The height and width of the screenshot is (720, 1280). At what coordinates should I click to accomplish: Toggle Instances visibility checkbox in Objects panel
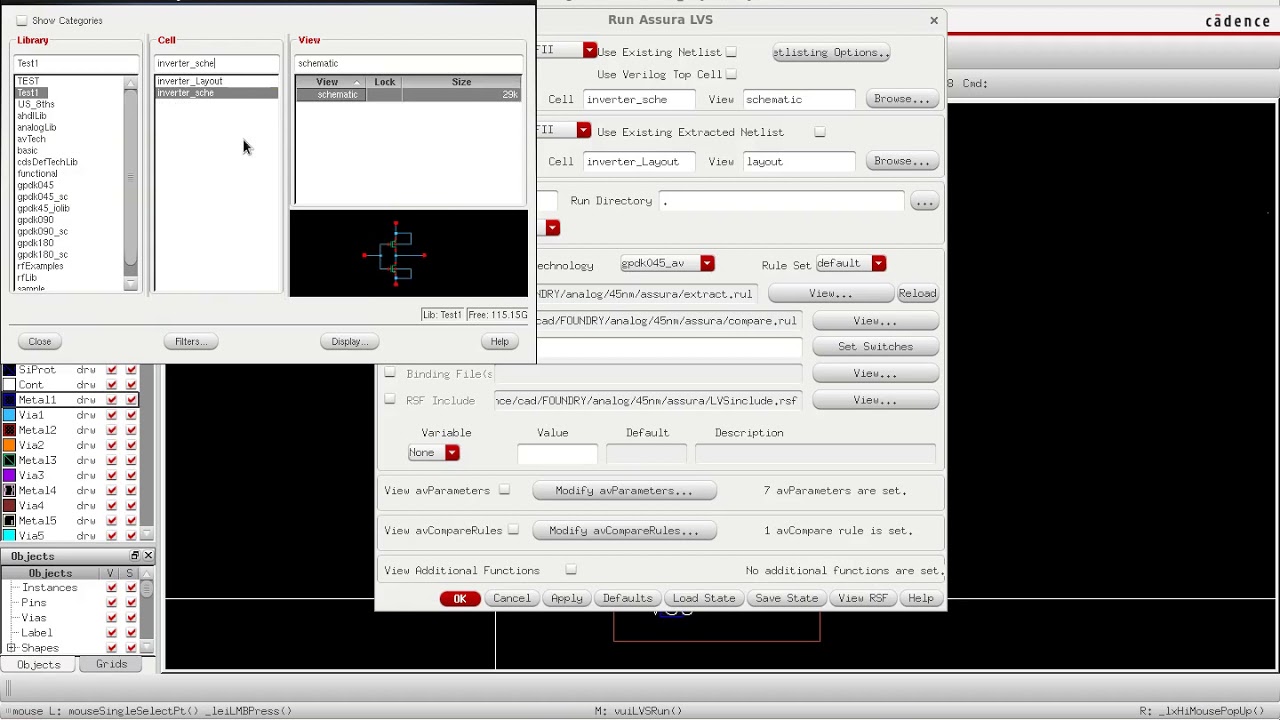[x=112, y=588]
